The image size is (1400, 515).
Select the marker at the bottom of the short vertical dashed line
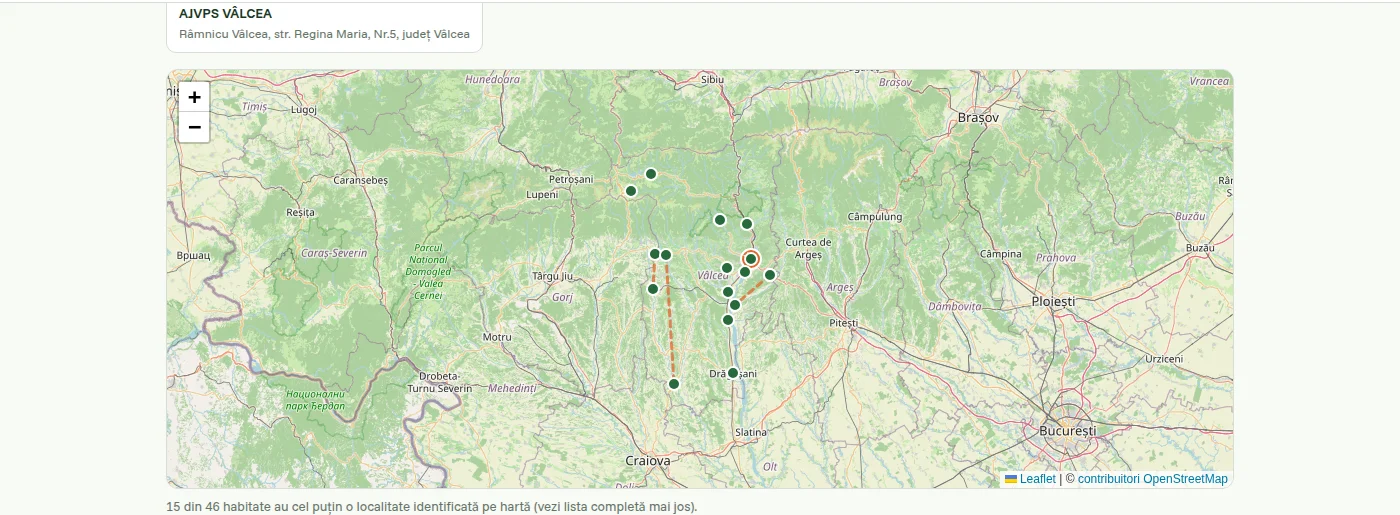[653, 289]
